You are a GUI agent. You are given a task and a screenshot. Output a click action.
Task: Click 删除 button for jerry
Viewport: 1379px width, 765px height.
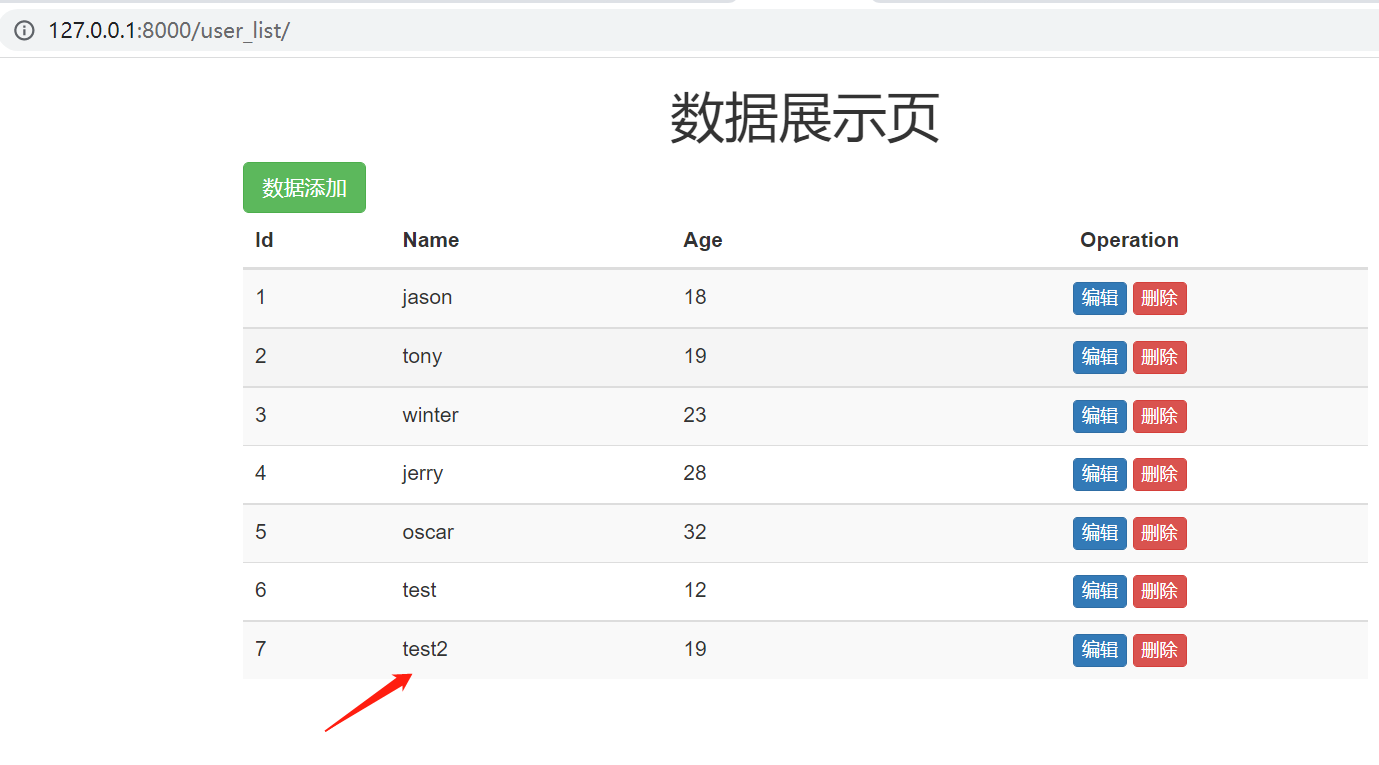[1159, 474]
